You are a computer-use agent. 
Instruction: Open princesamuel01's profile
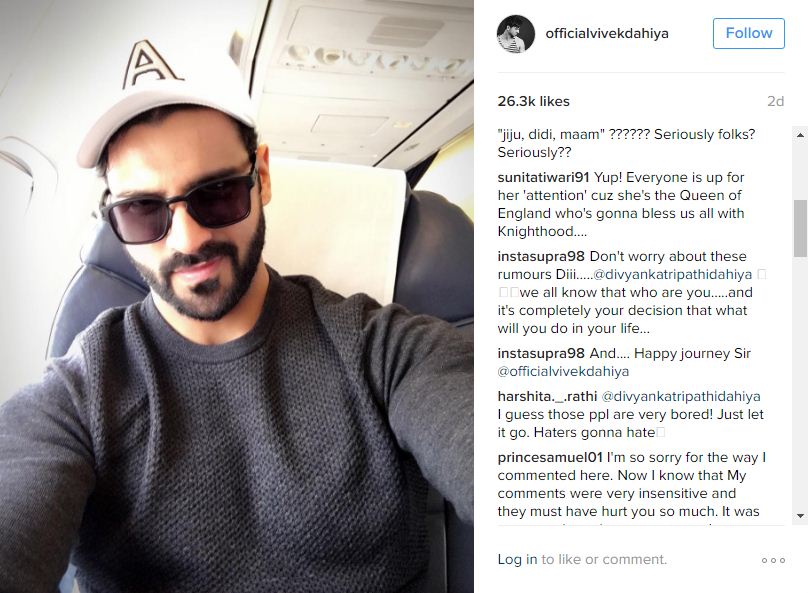point(550,458)
